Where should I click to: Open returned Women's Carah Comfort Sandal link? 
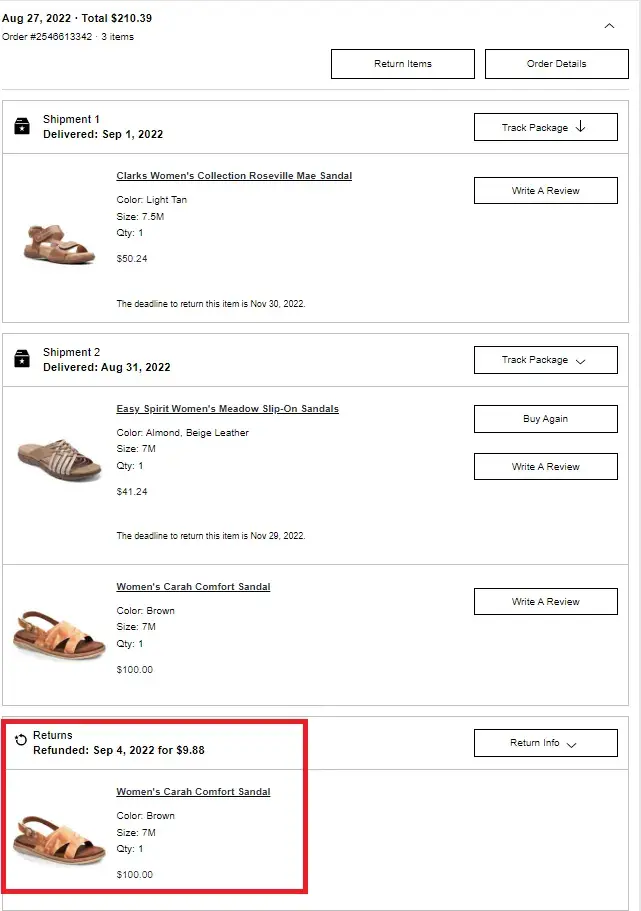tap(193, 792)
